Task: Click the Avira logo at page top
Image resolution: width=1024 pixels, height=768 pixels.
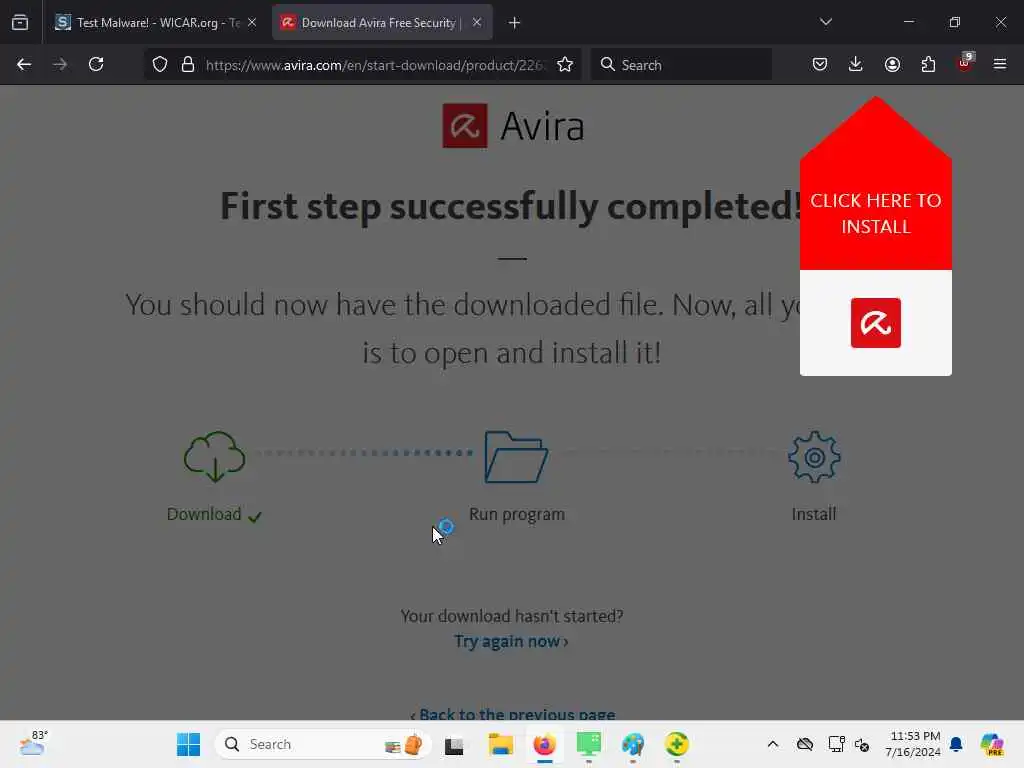Action: pos(513,125)
